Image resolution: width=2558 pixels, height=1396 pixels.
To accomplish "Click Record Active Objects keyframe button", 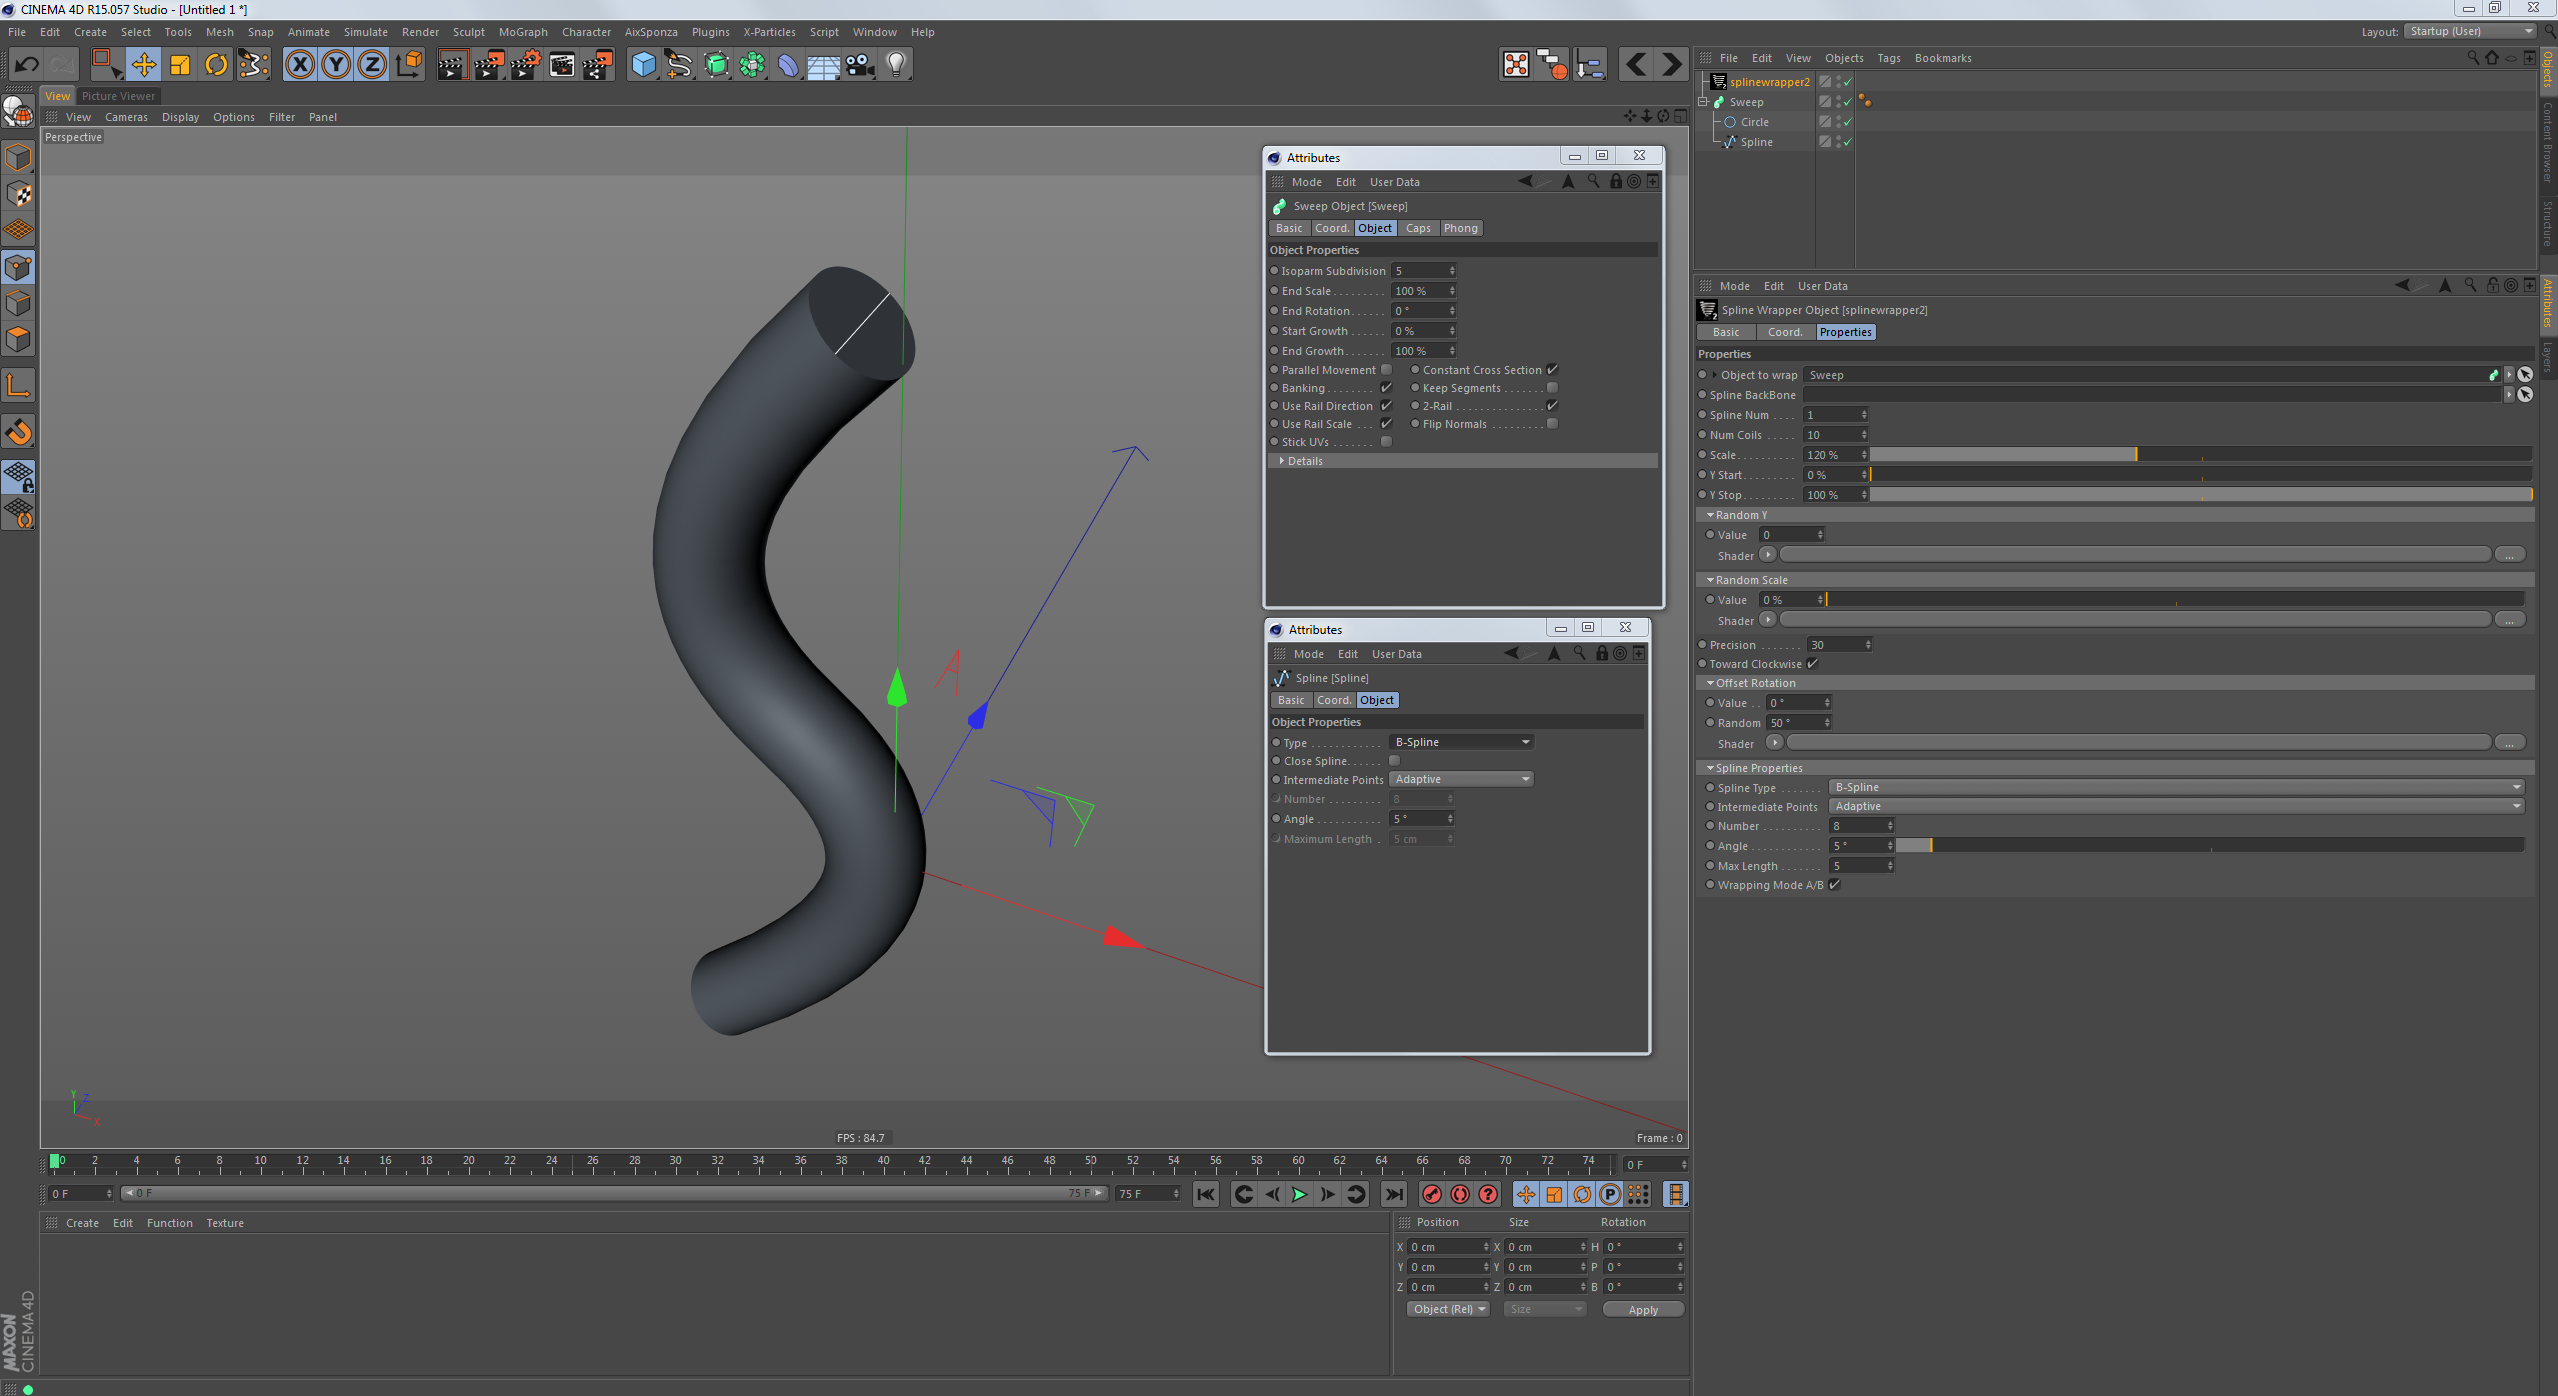I will point(1431,1194).
